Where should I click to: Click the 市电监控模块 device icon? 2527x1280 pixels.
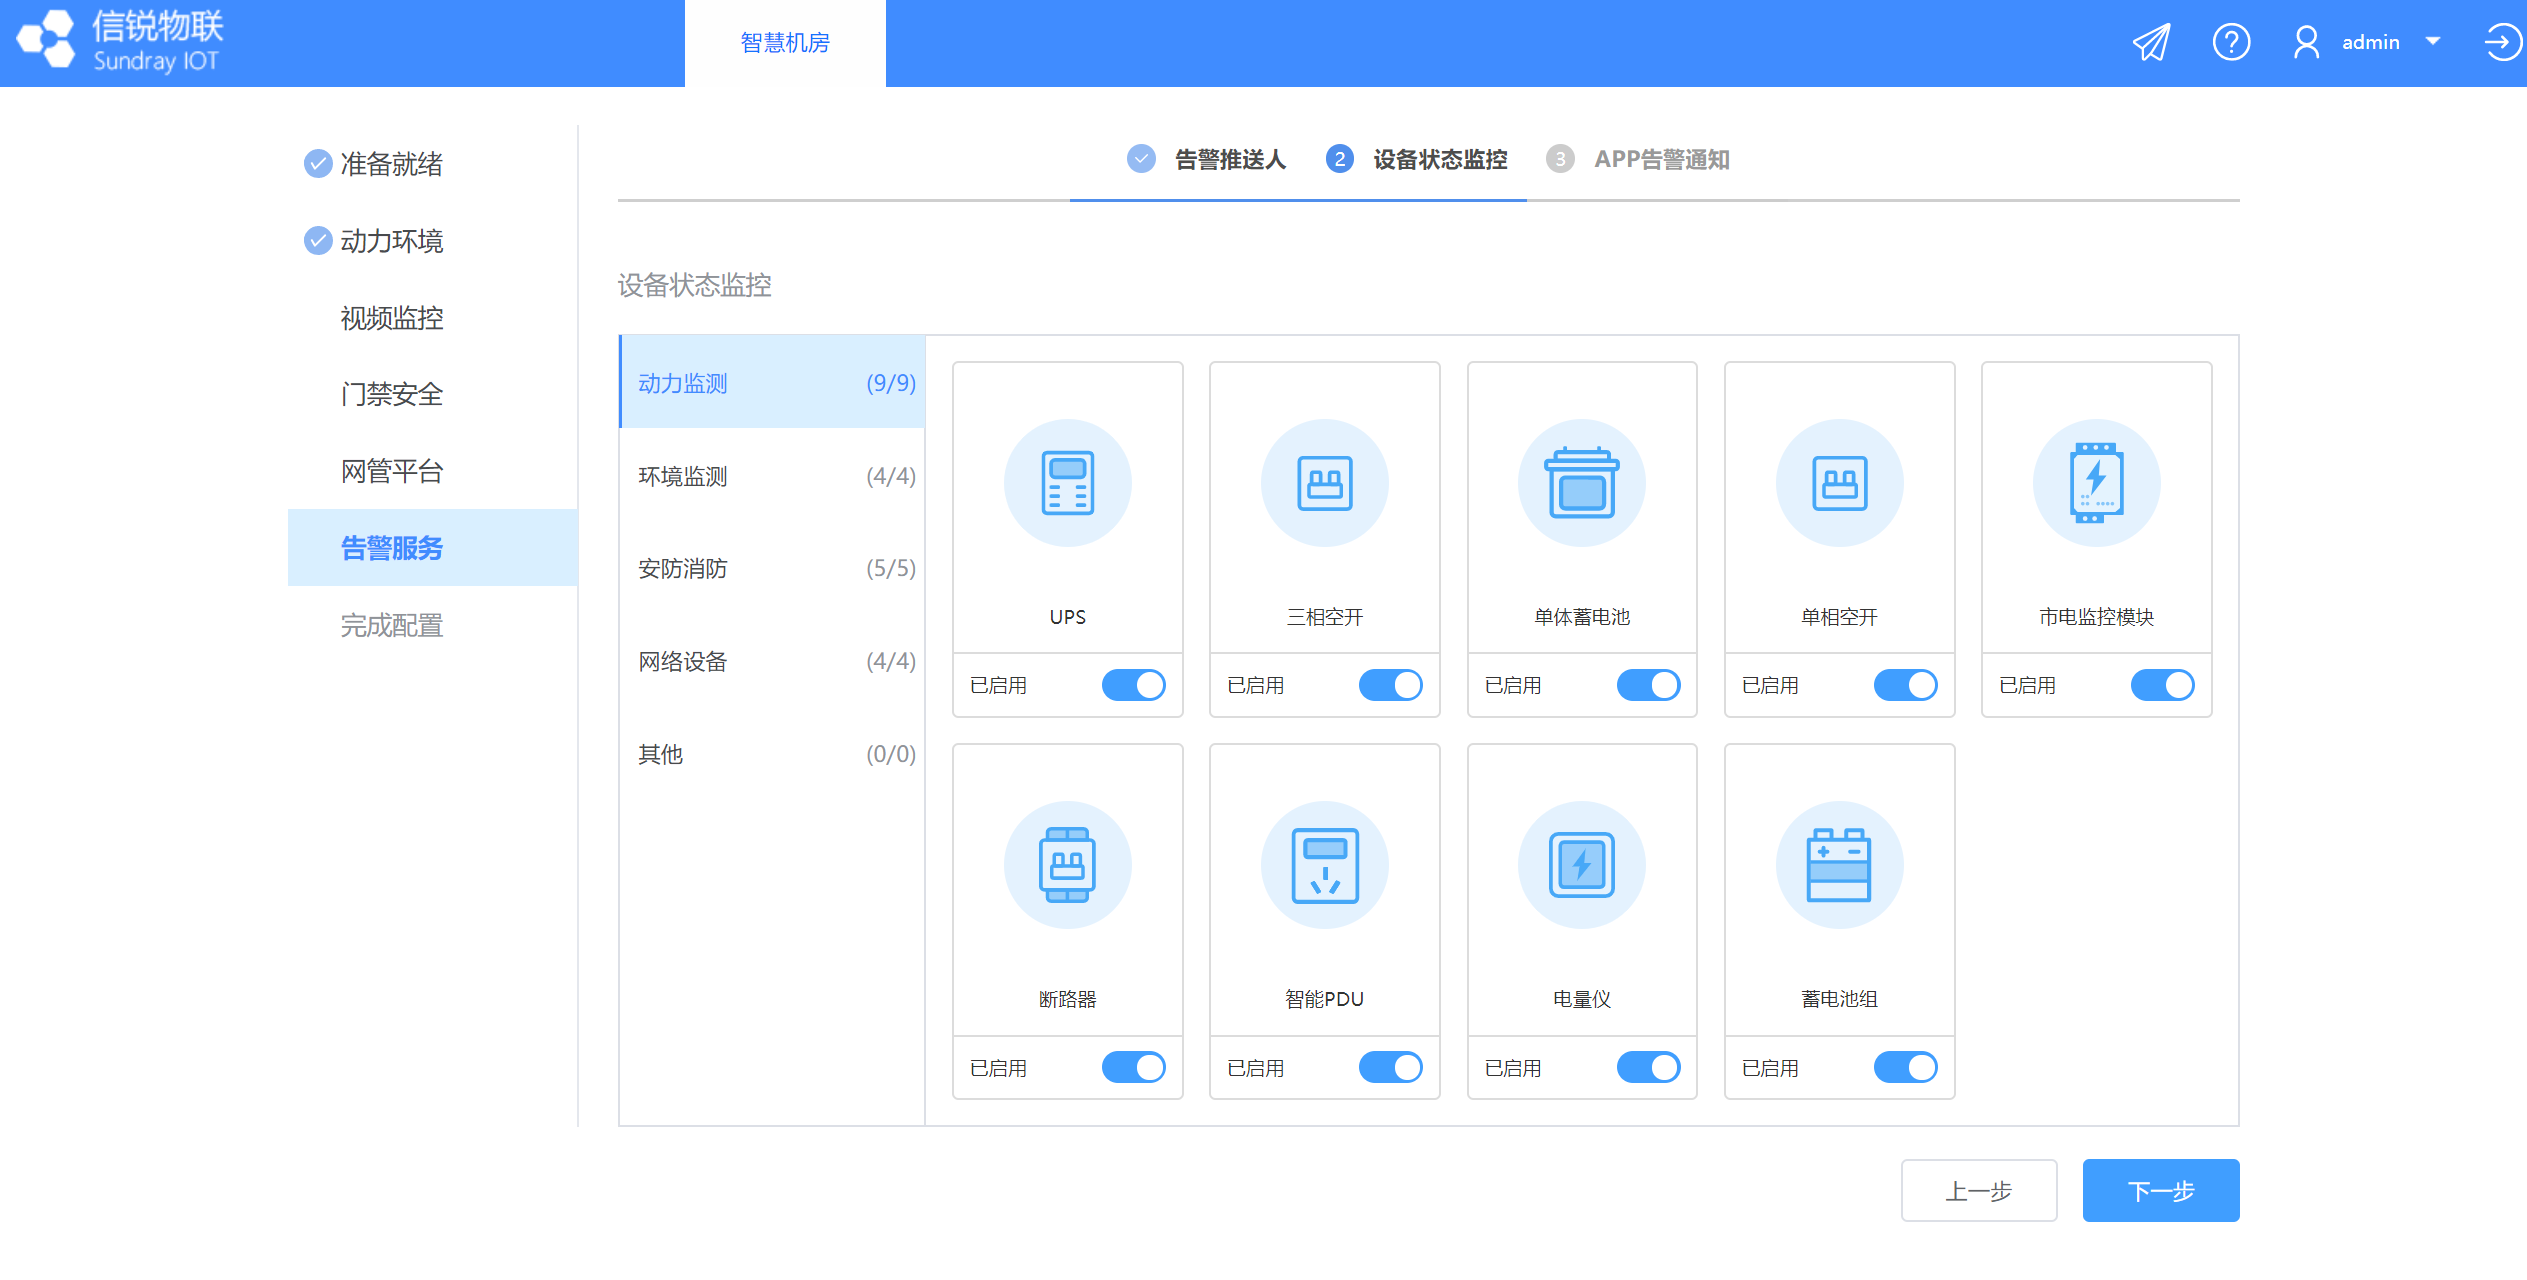point(2096,483)
